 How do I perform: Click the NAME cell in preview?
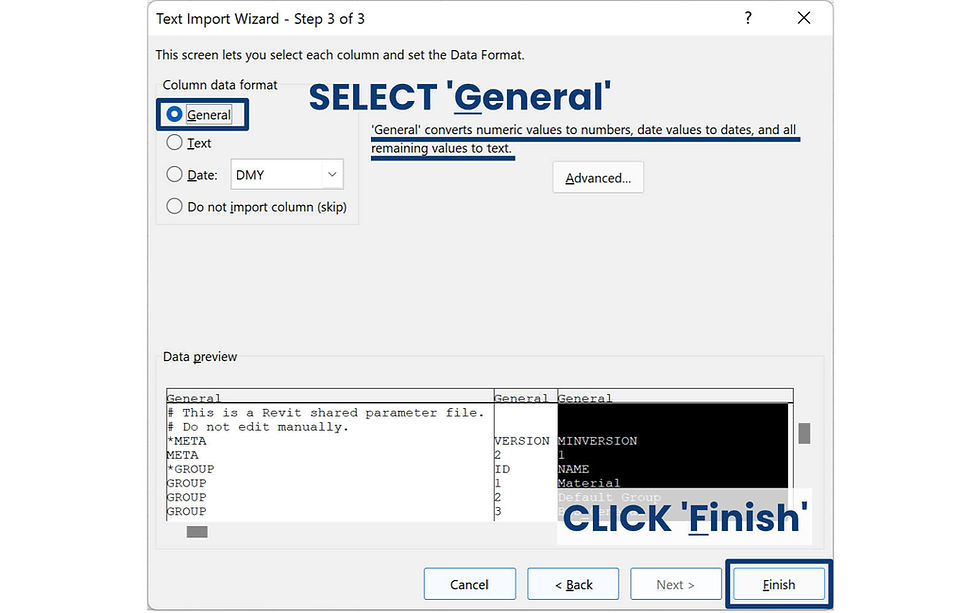[x=573, y=469]
